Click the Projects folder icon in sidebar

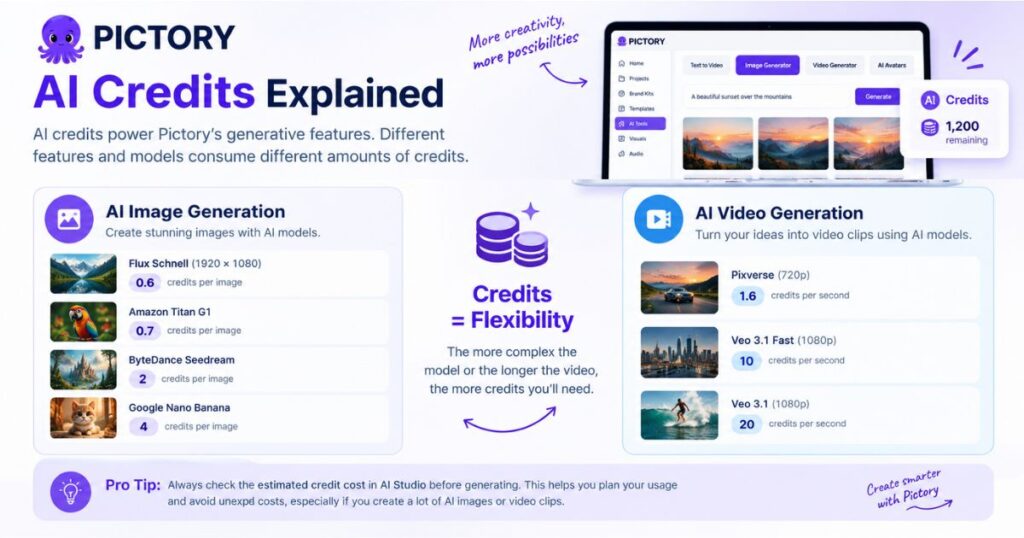(x=622, y=78)
